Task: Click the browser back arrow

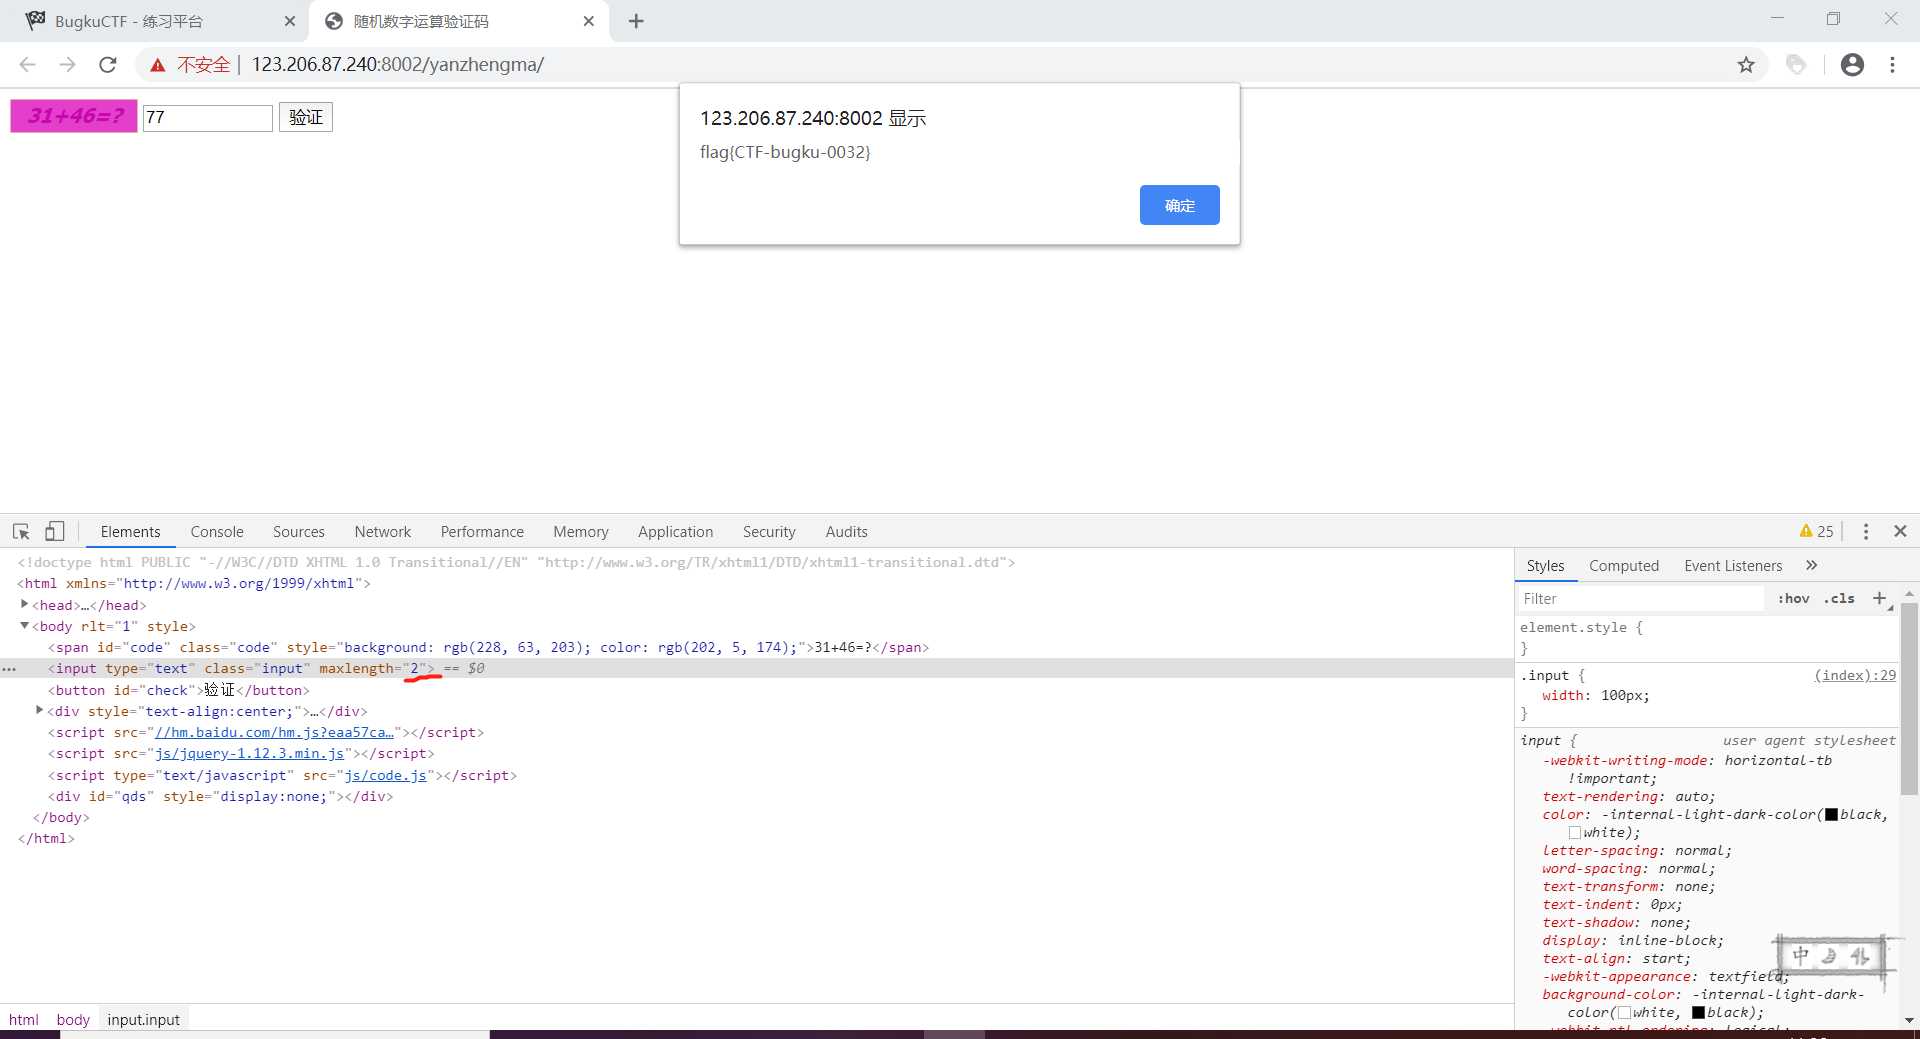Action: [x=27, y=65]
